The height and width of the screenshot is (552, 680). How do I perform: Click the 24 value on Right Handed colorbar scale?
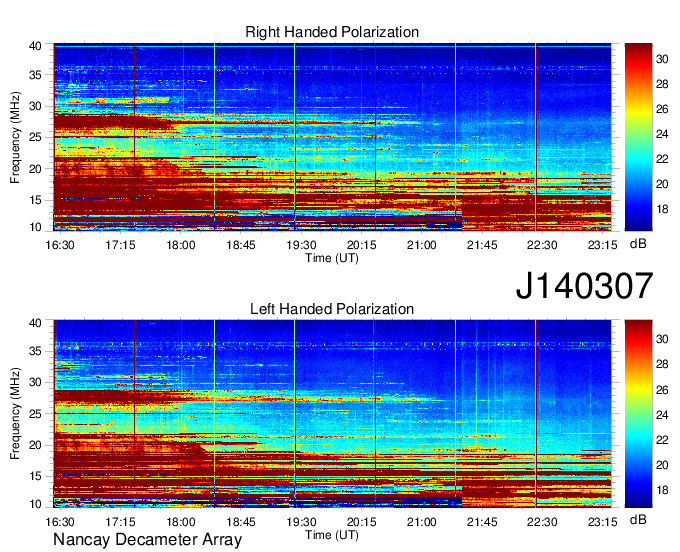coord(662,134)
